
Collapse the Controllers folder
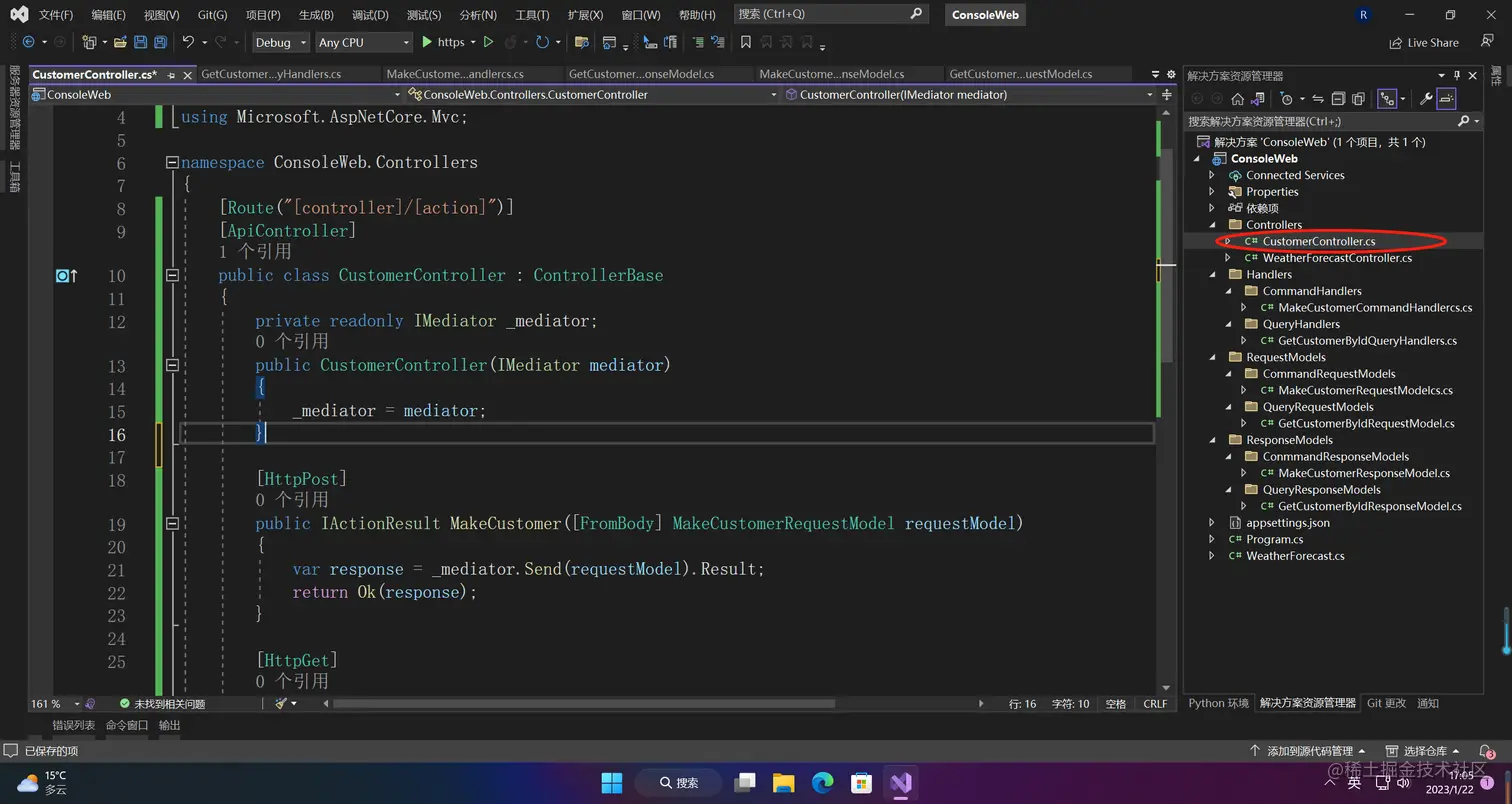[x=1212, y=225]
